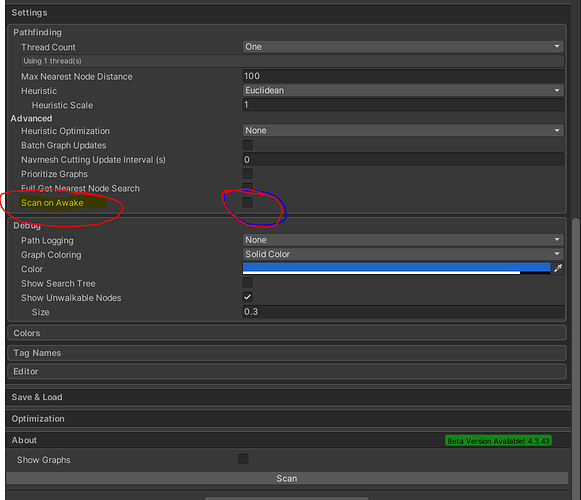Screen dimensions: 581x500
Task: Click the Scan button
Action: 287,479
